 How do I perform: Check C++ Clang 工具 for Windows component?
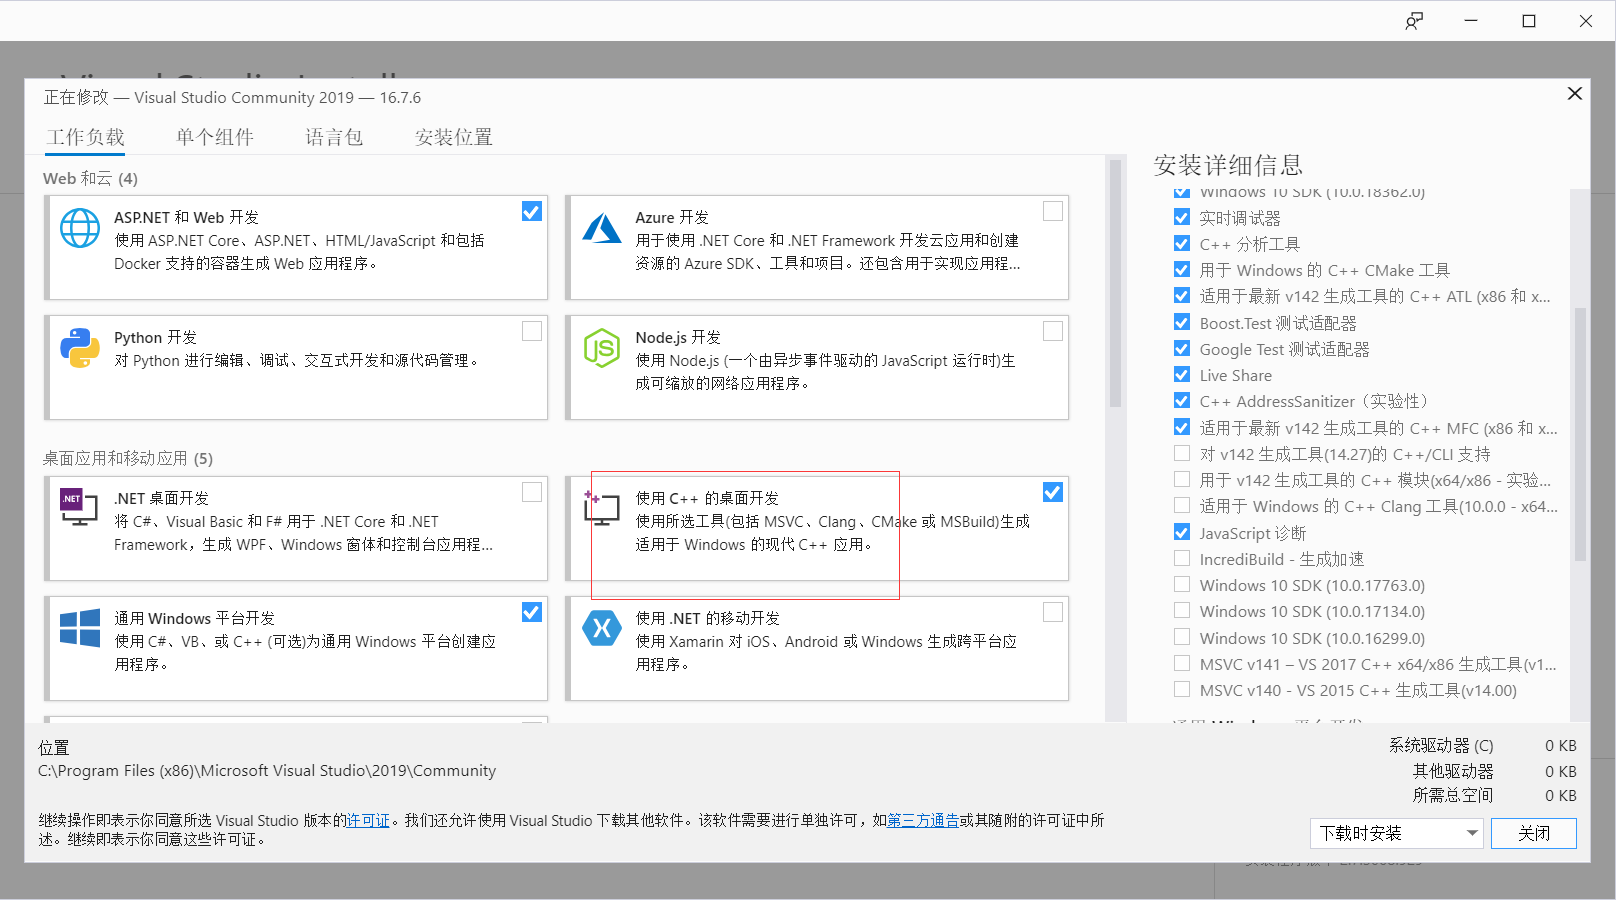pos(1182,505)
